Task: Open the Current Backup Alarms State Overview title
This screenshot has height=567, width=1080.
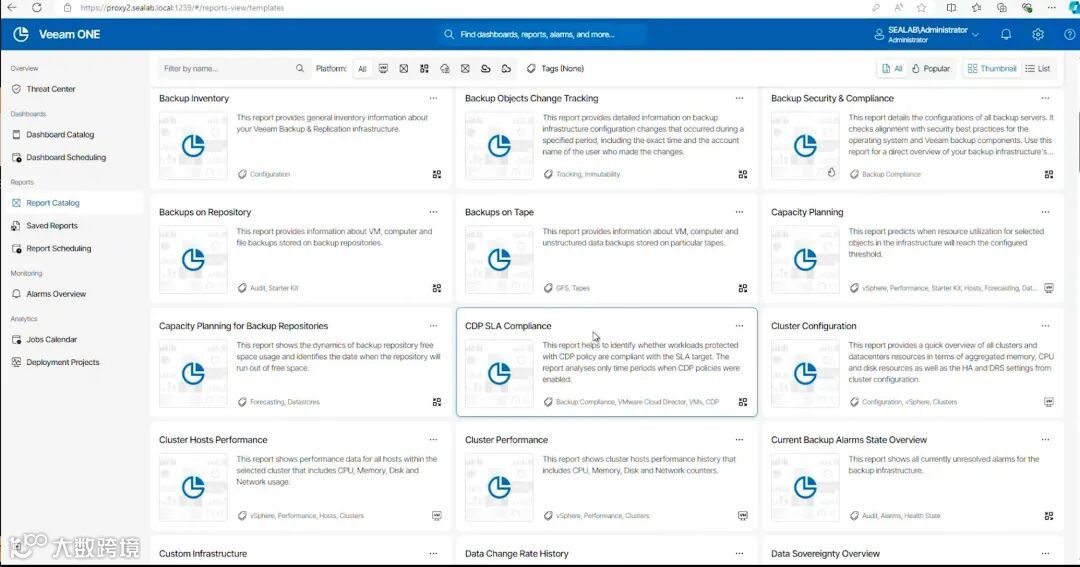Action: 849,440
